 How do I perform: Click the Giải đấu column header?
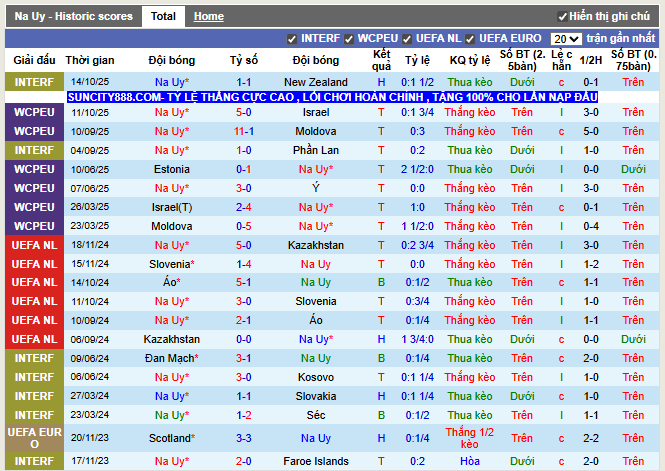[x=34, y=60]
